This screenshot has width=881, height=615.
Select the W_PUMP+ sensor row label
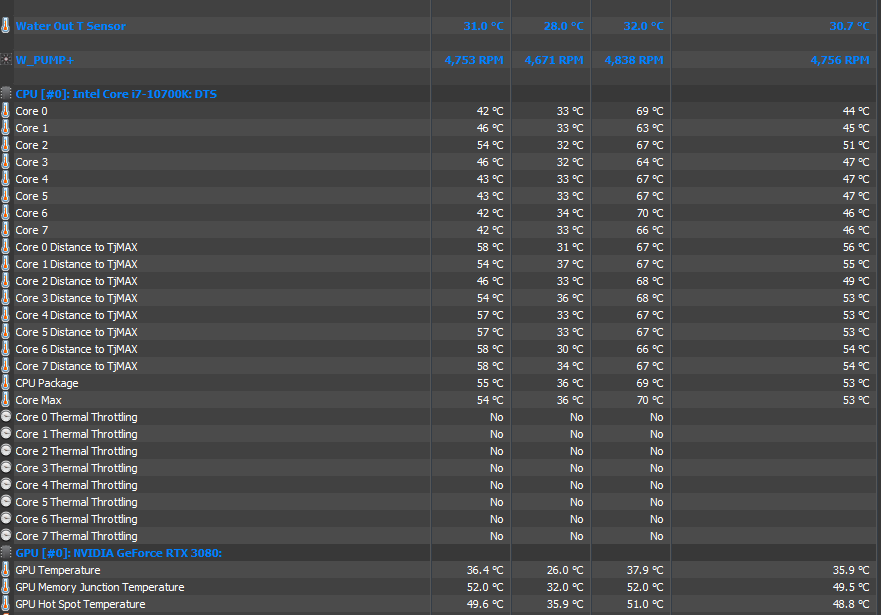[x=45, y=60]
